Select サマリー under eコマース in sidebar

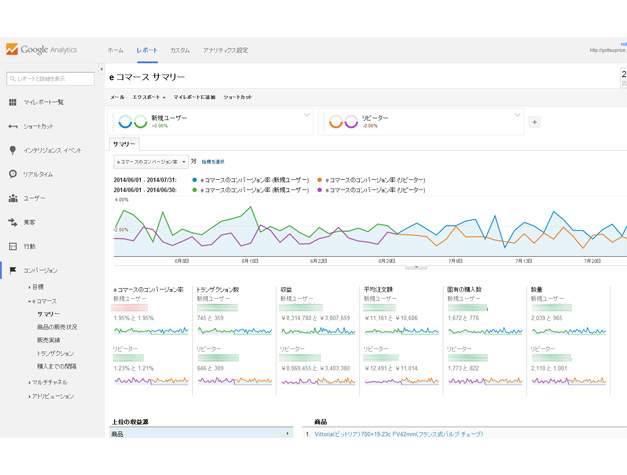coord(48,314)
